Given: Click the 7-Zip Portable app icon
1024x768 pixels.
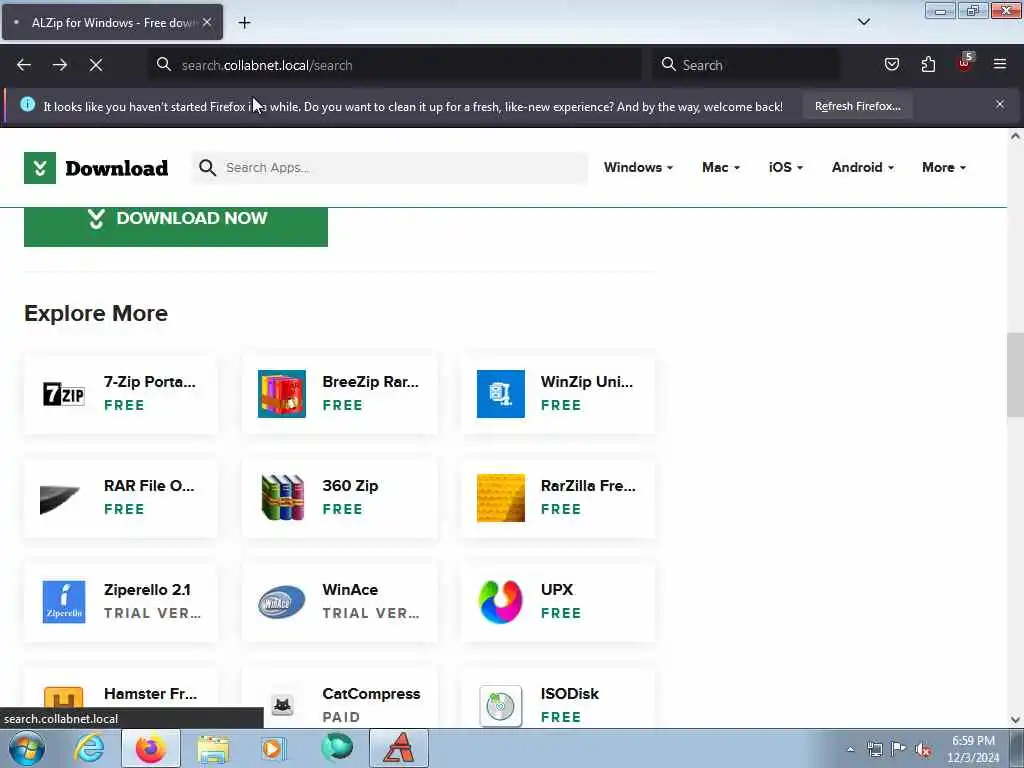Looking at the screenshot, I should pyautogui.click(x=63, y=394).
